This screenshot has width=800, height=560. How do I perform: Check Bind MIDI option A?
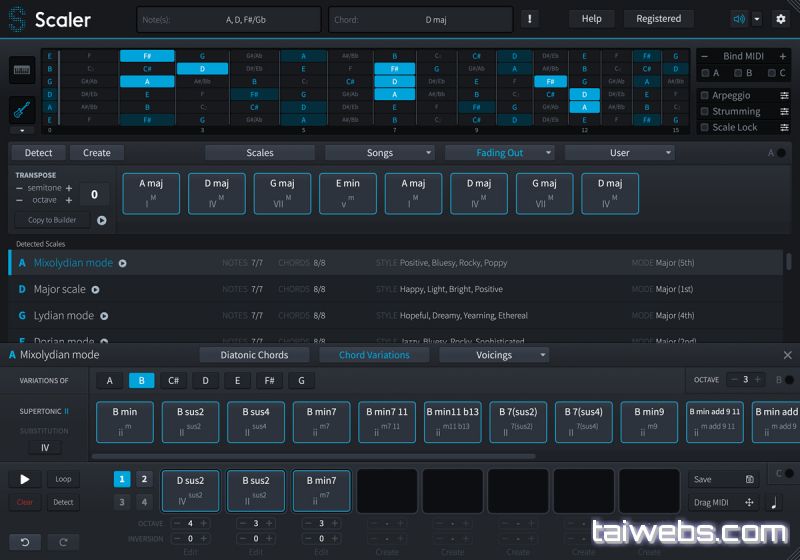click(x=705, y=73)
